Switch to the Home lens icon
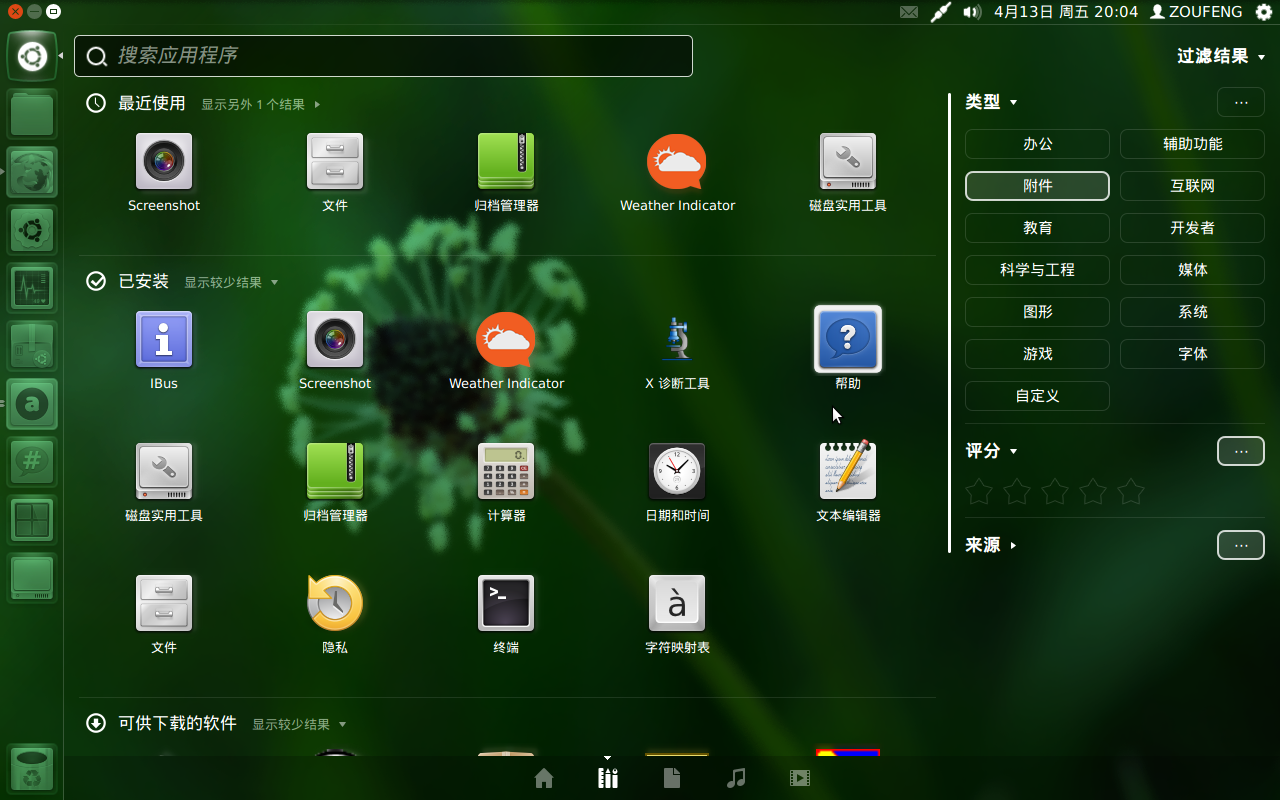Screen dimensions: 1280x800 pos(544,778)
